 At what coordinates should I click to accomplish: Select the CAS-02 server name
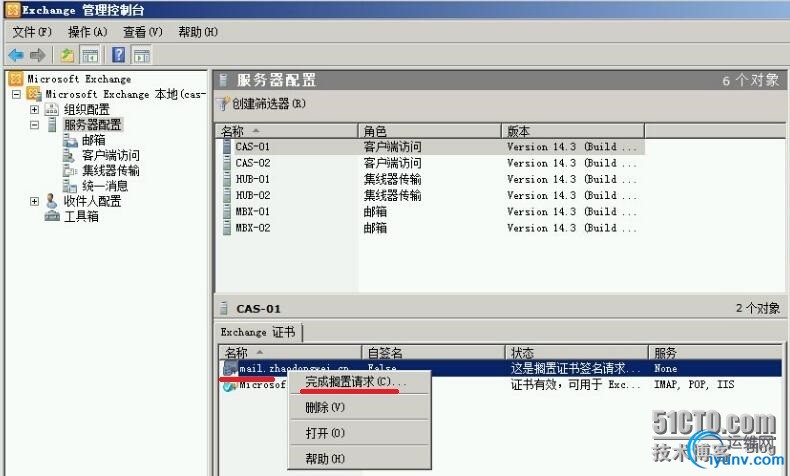[x=253, y=163]
